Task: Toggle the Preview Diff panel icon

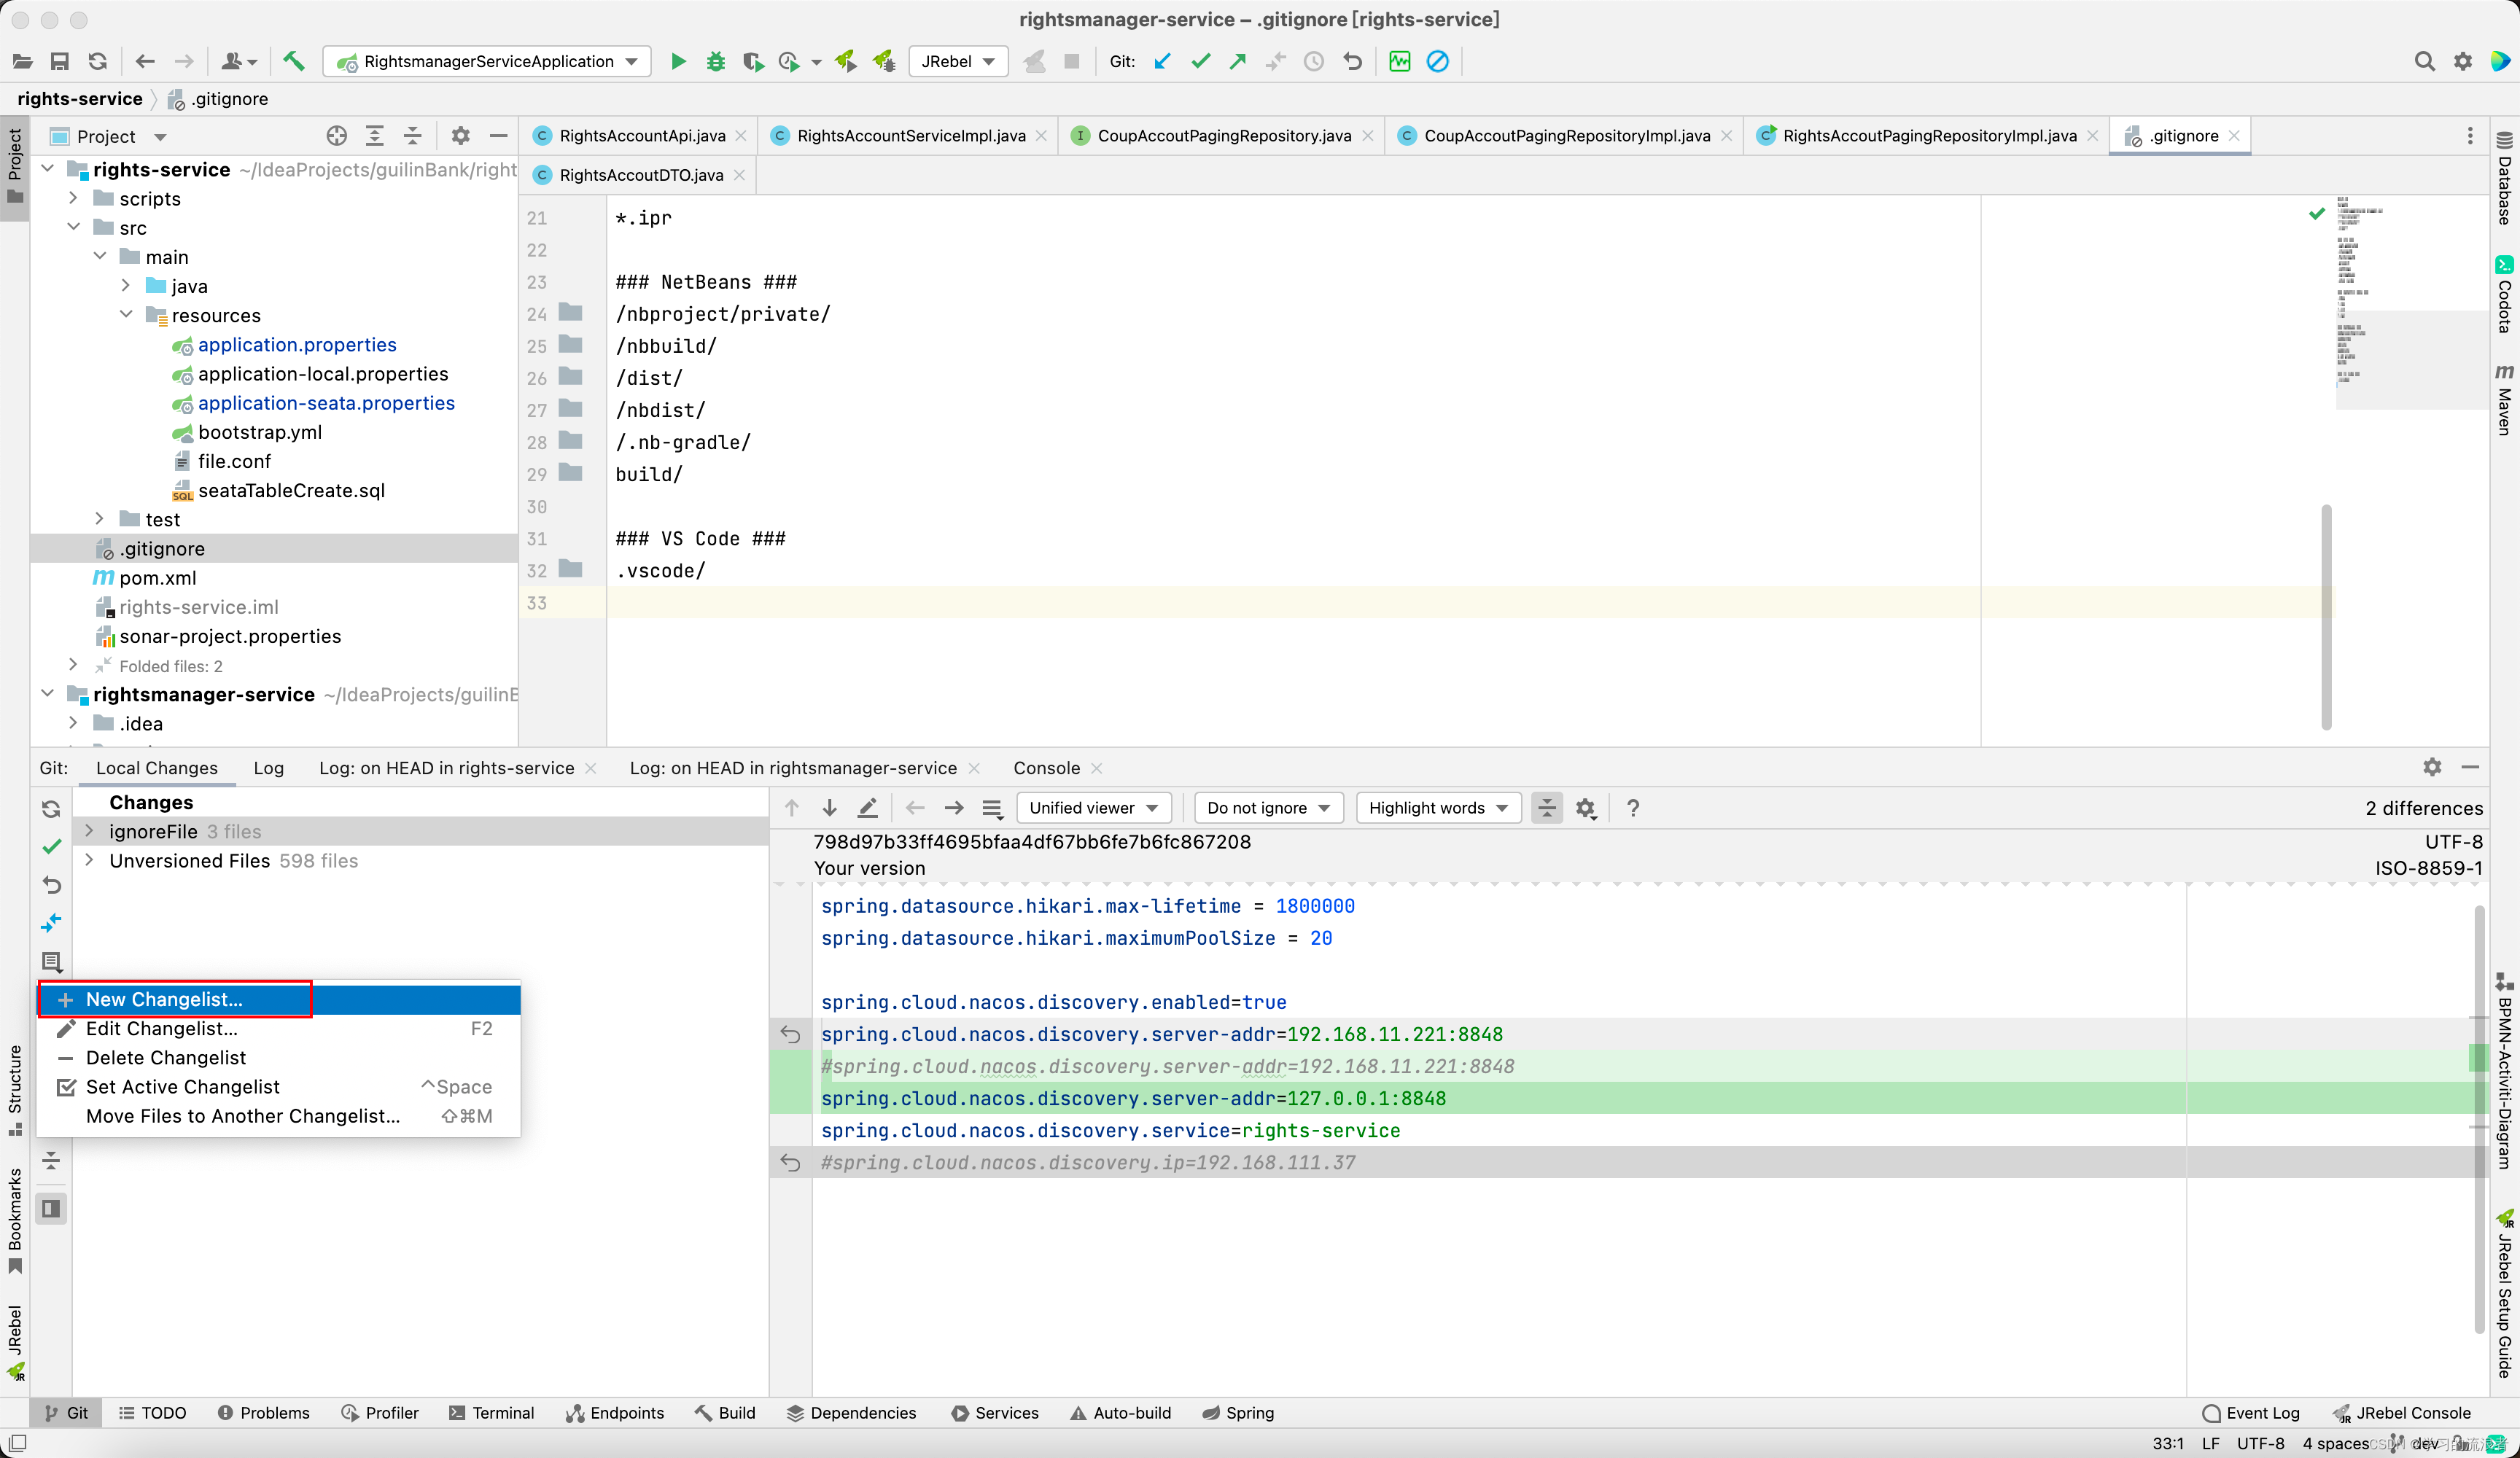Action: tap(52, 1208)
